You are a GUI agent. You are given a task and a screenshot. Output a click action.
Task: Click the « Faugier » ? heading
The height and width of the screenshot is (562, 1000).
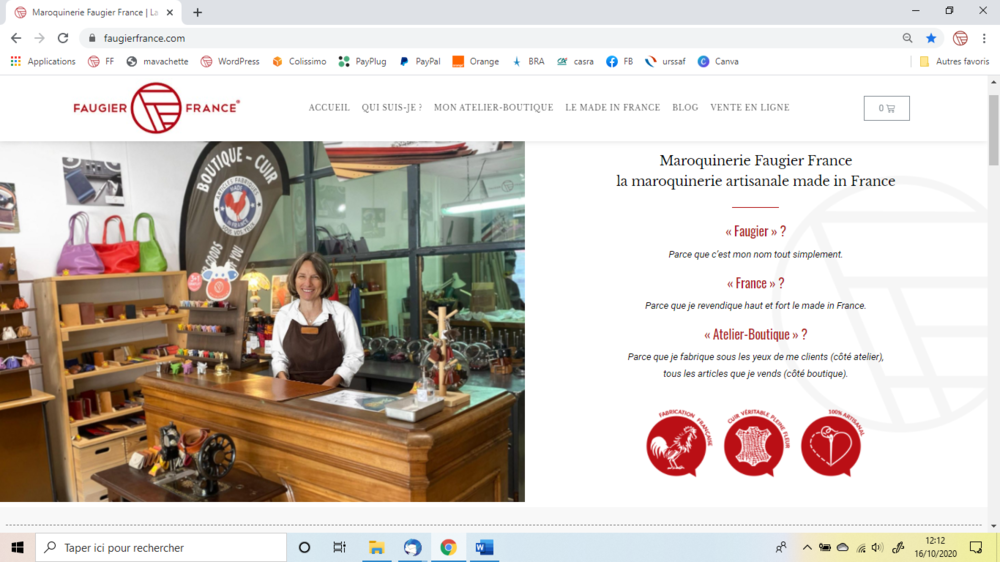coord(755,232)
